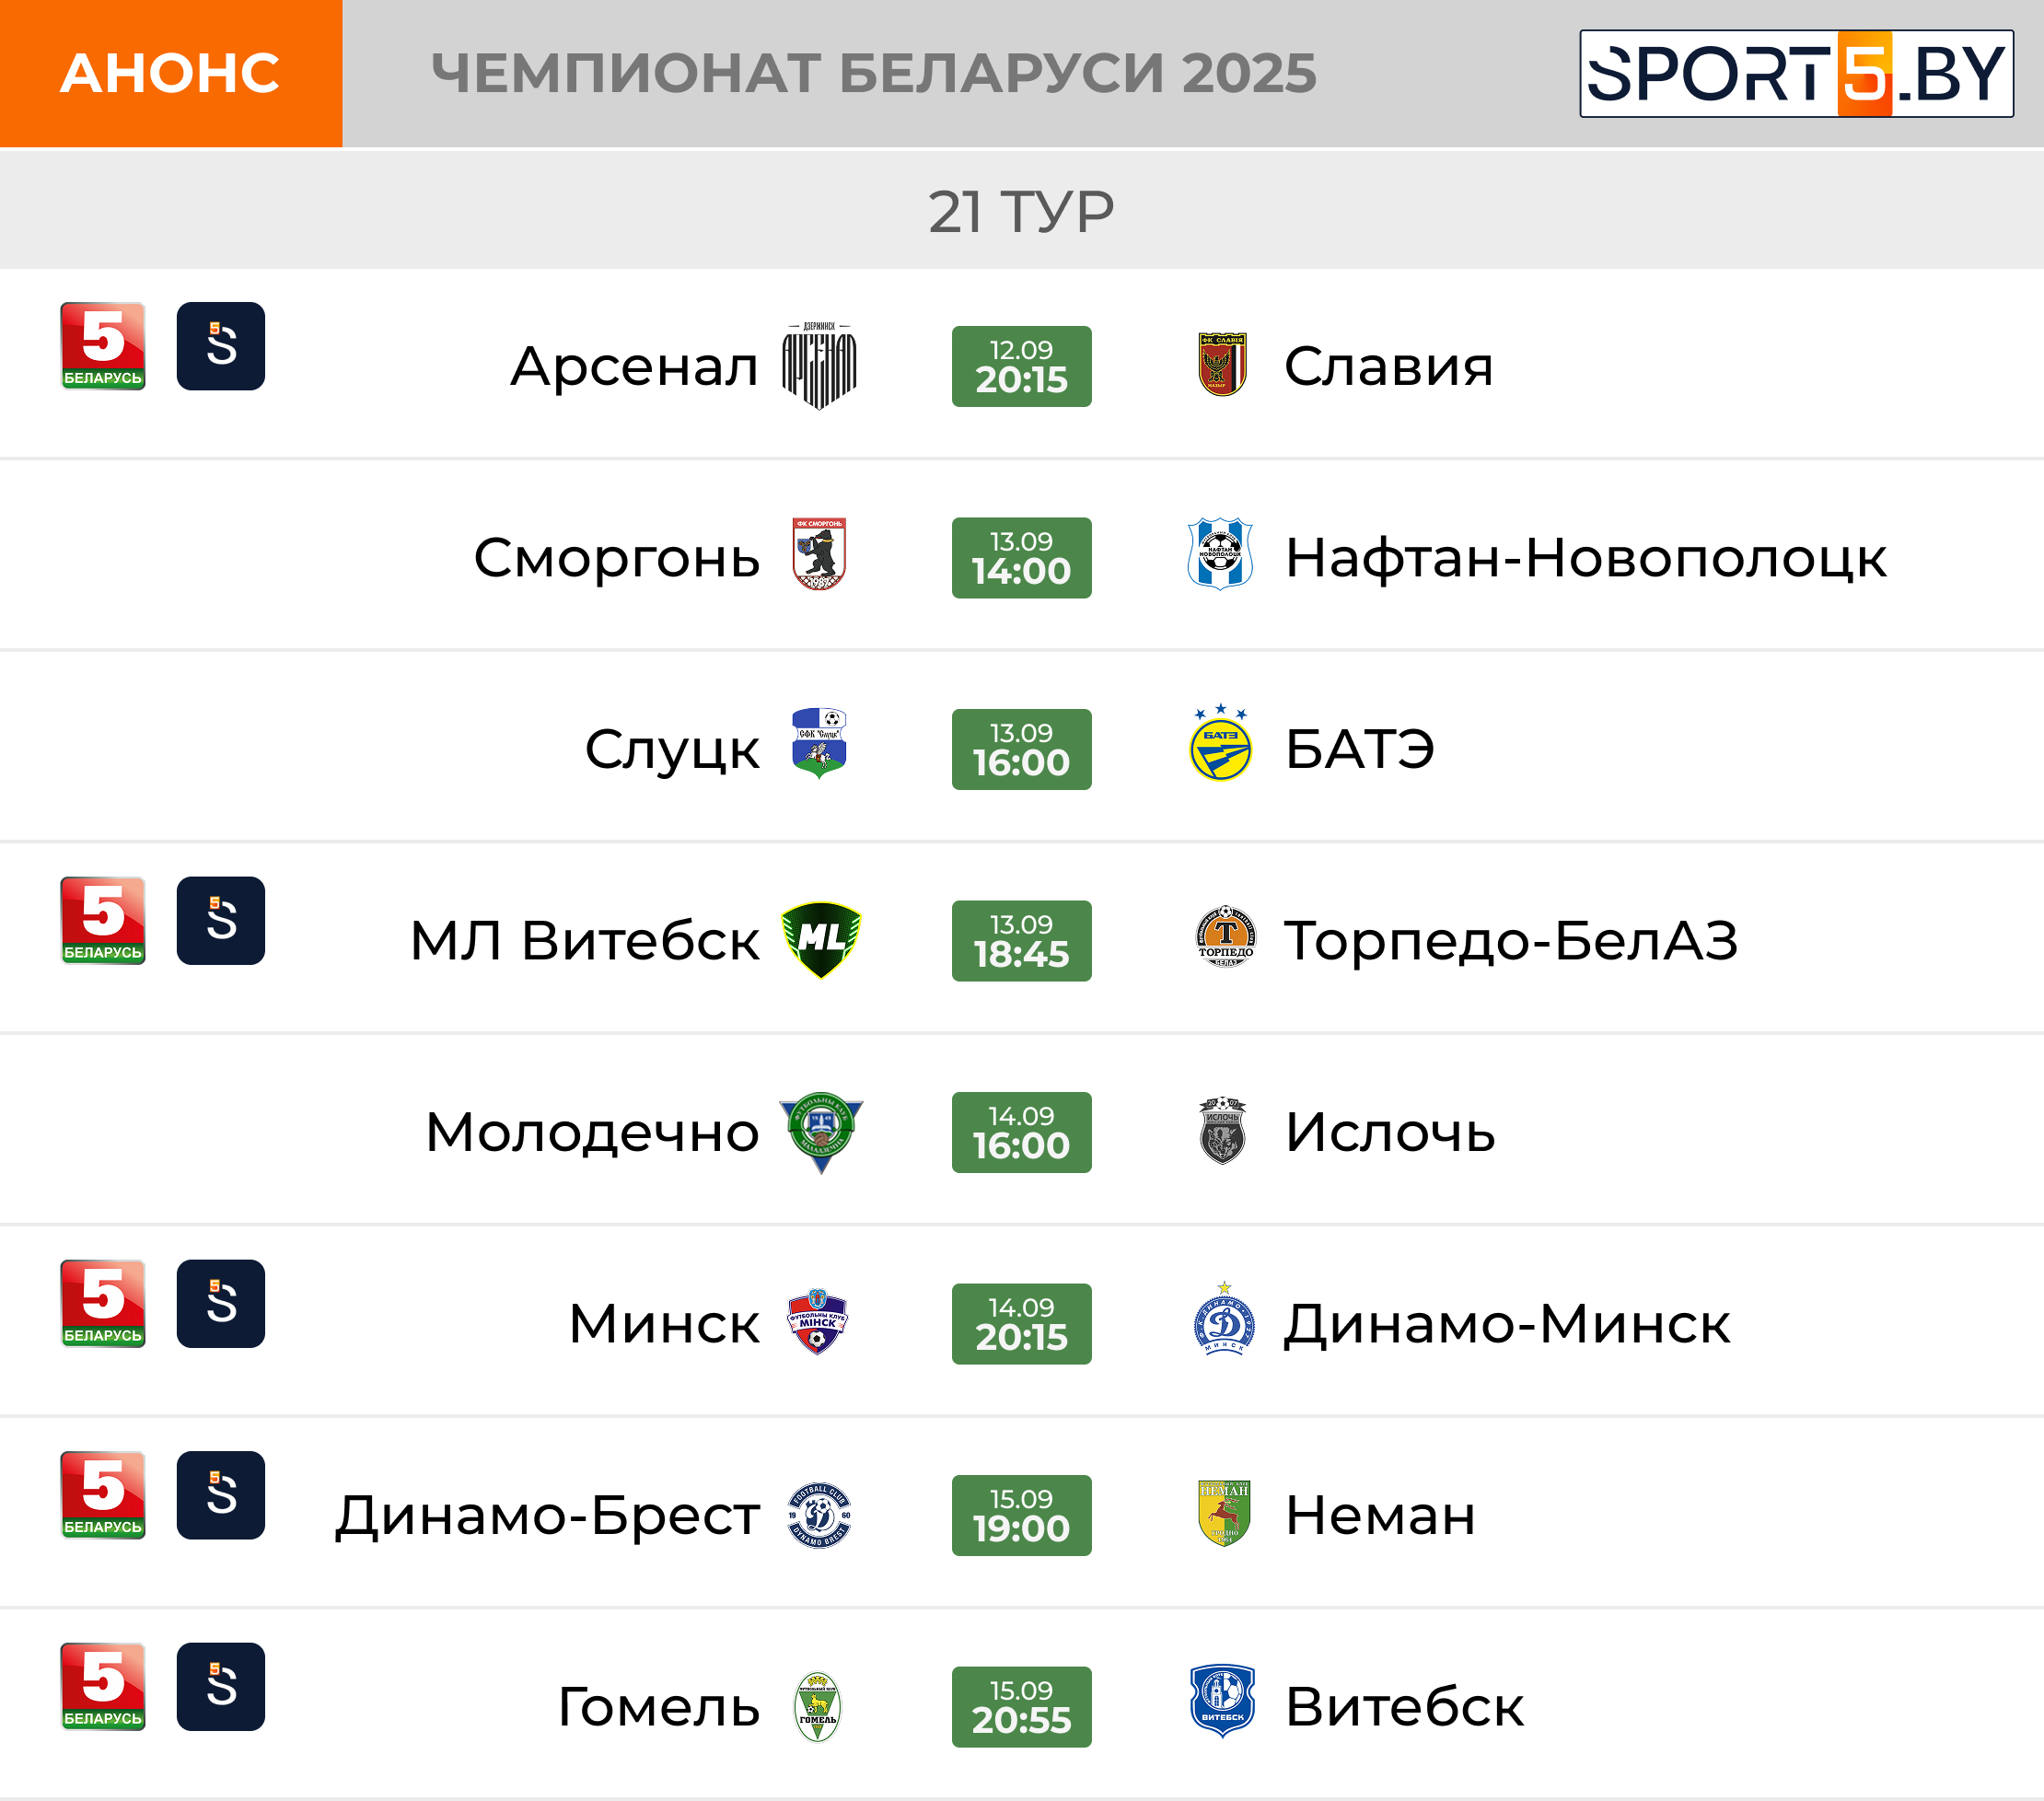Click the orange АНОНС tab

click(x=171, y=74)
